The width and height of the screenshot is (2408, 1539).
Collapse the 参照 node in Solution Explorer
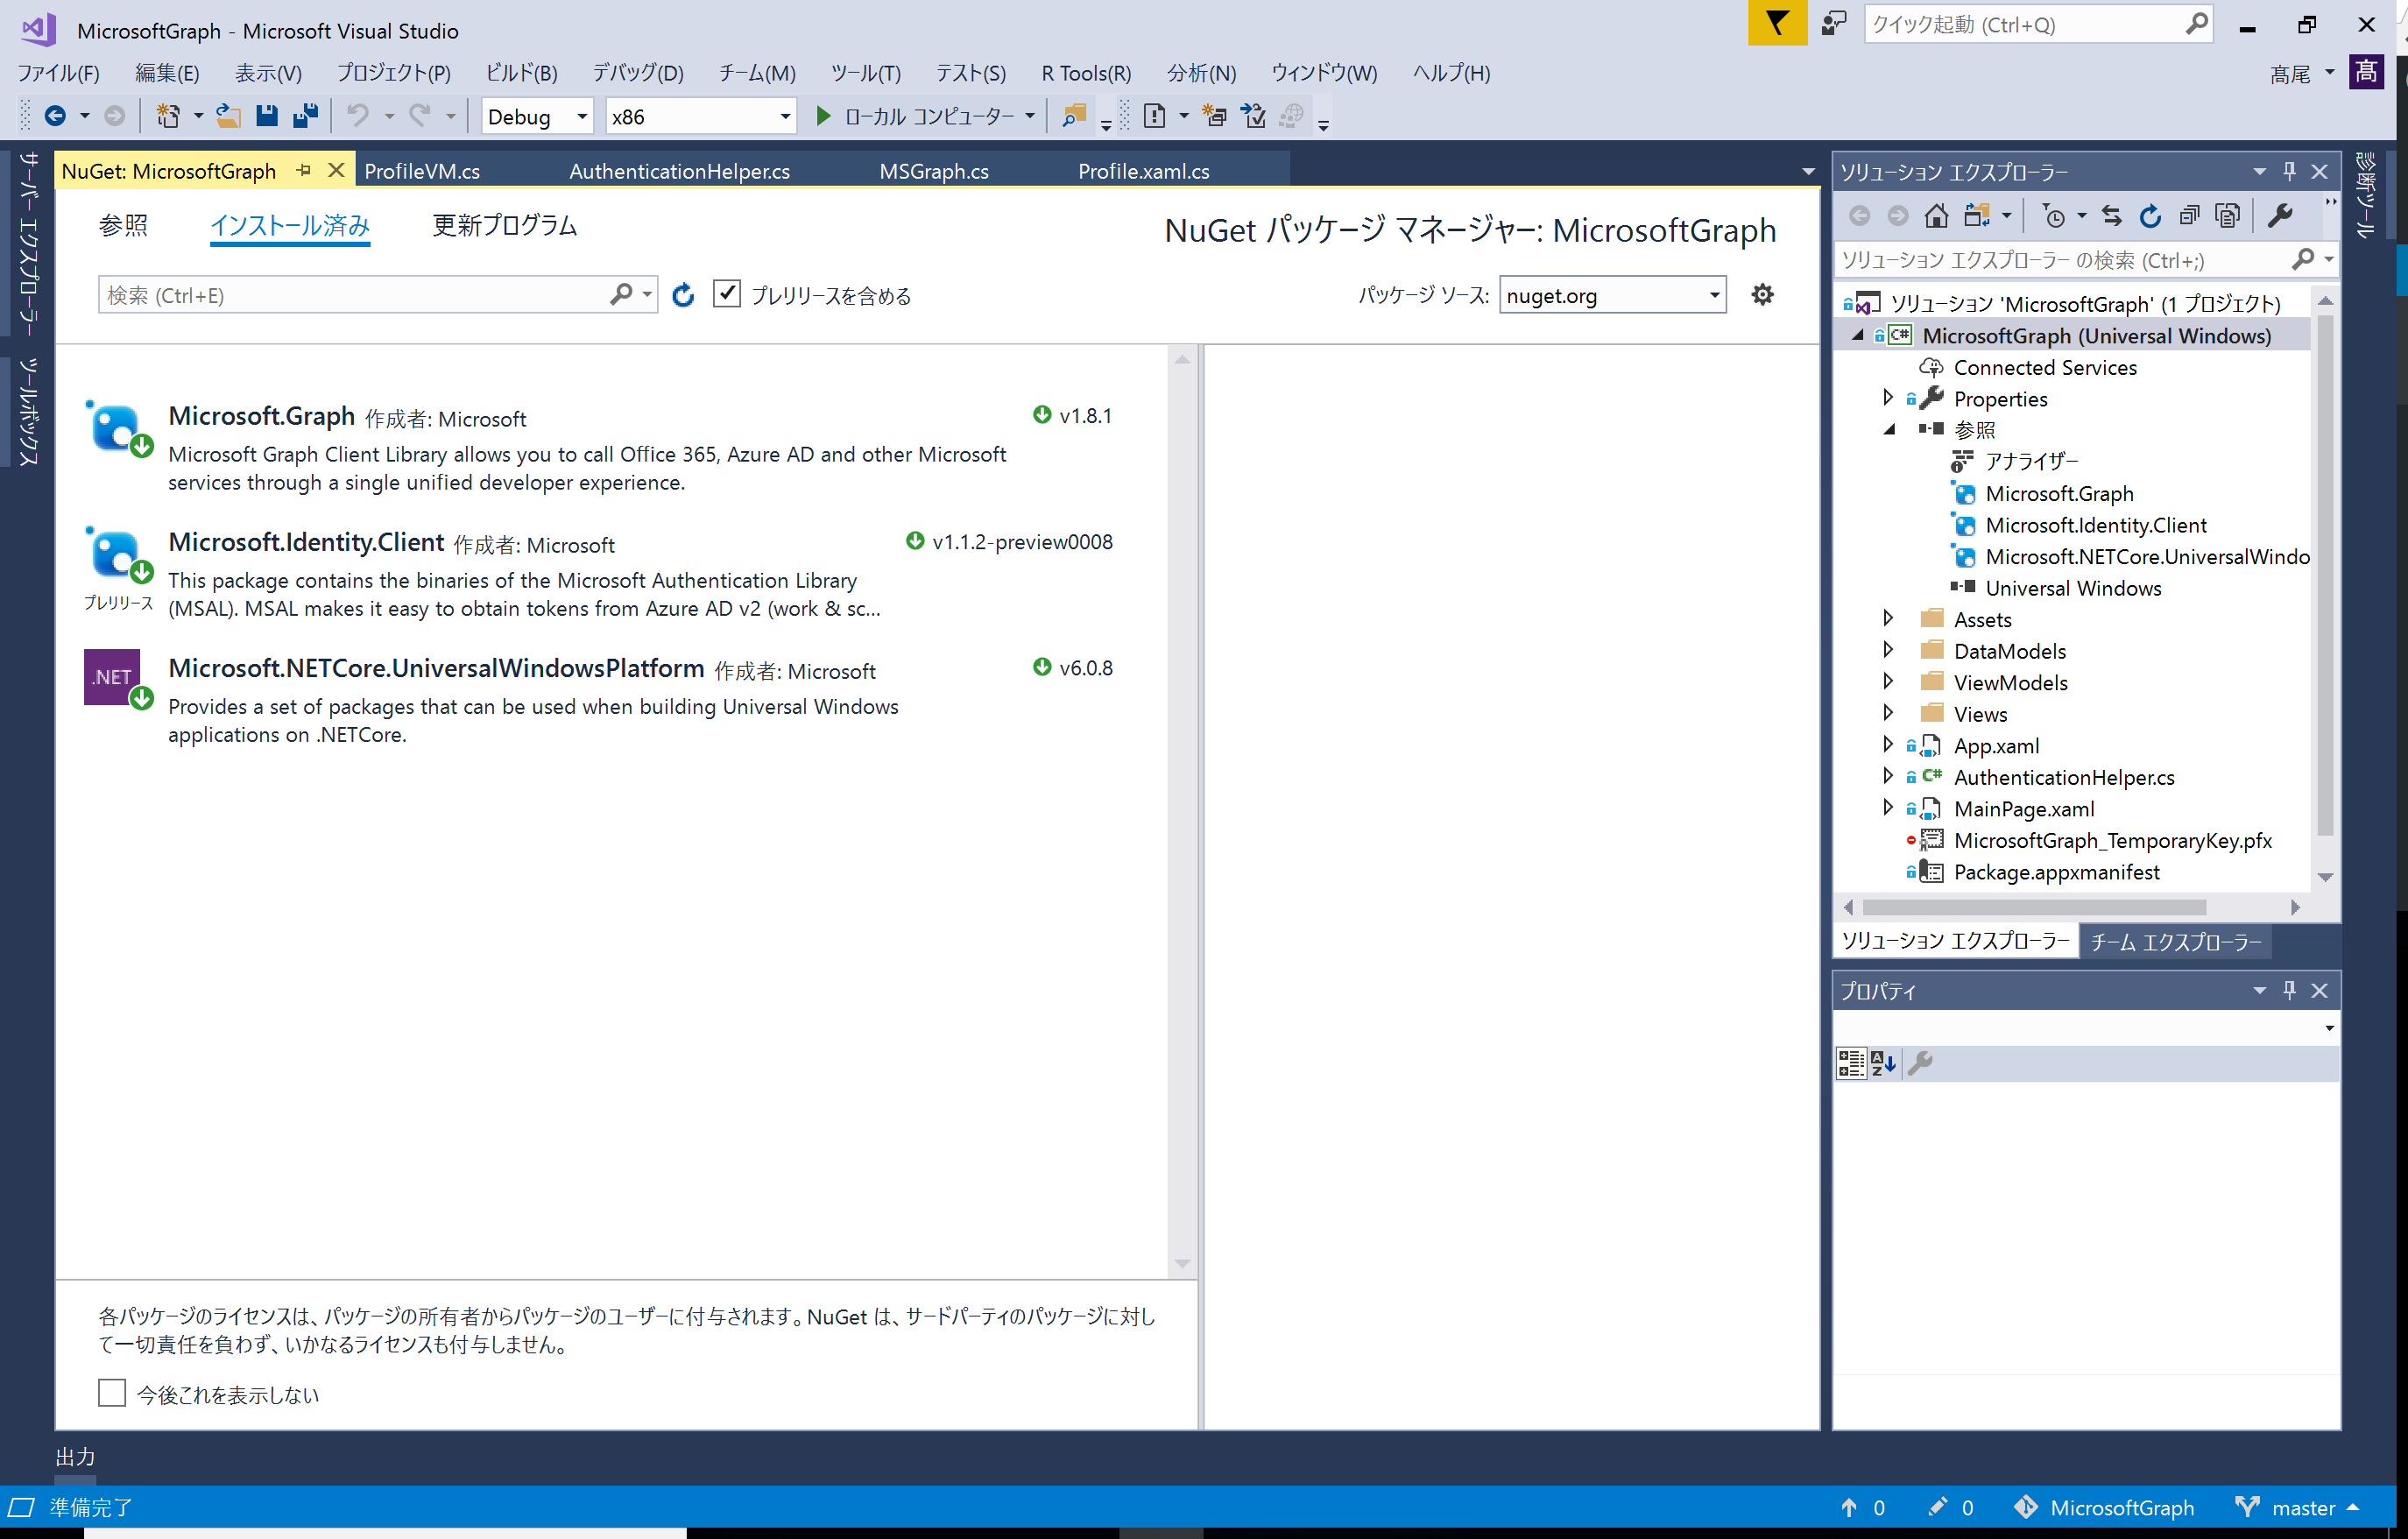1888,430
